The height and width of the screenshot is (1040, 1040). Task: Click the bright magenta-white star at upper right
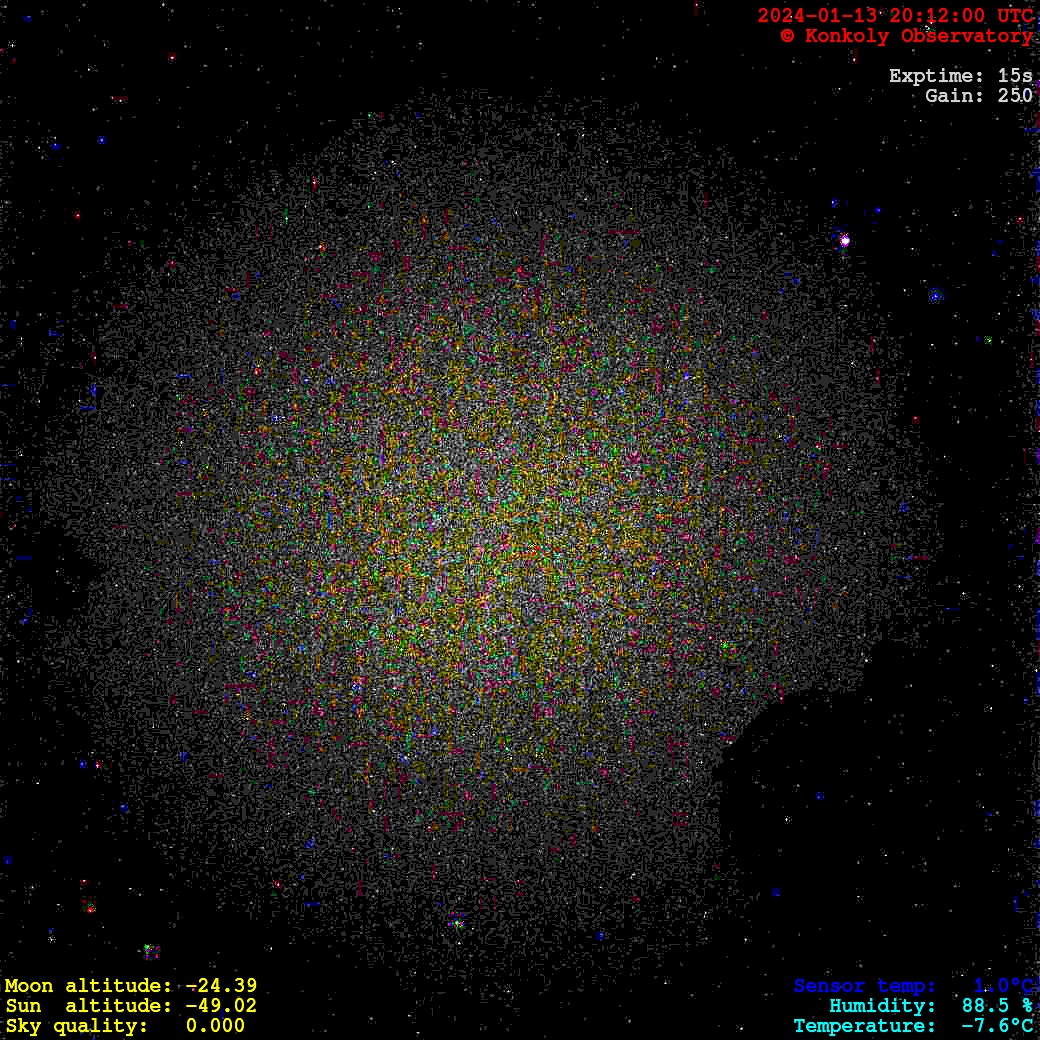[845, 240]
